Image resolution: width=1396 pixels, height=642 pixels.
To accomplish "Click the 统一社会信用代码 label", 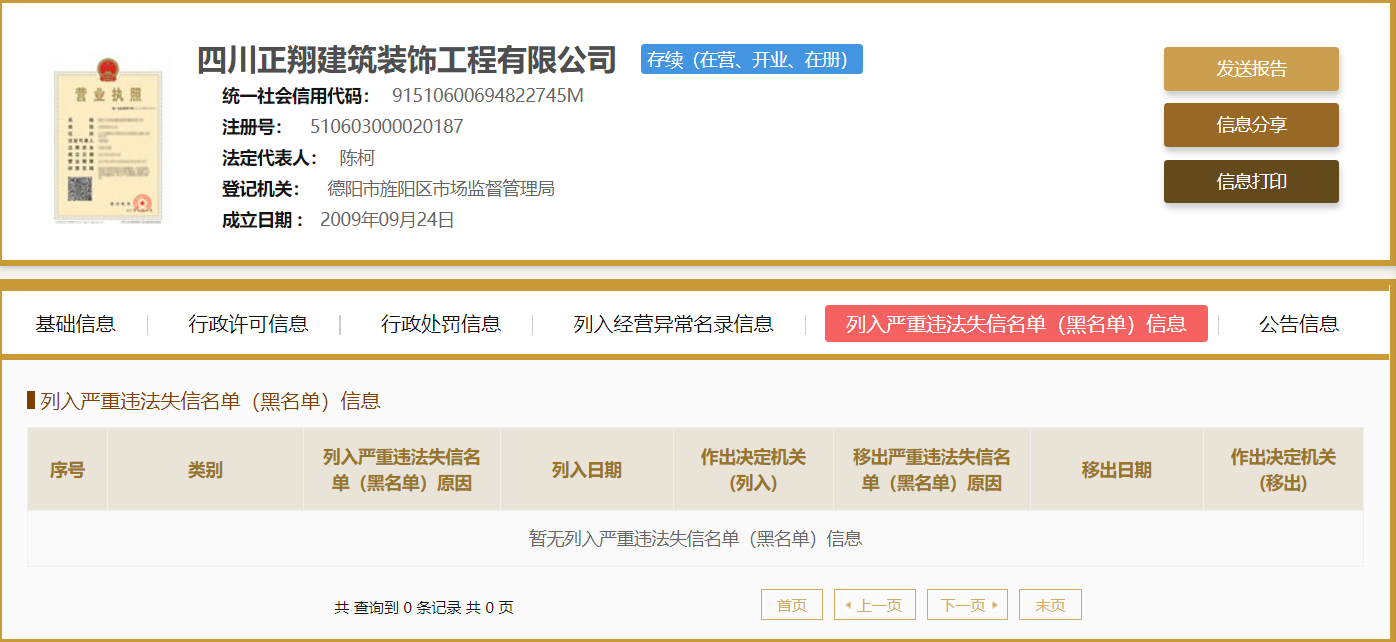I will 296,96.
